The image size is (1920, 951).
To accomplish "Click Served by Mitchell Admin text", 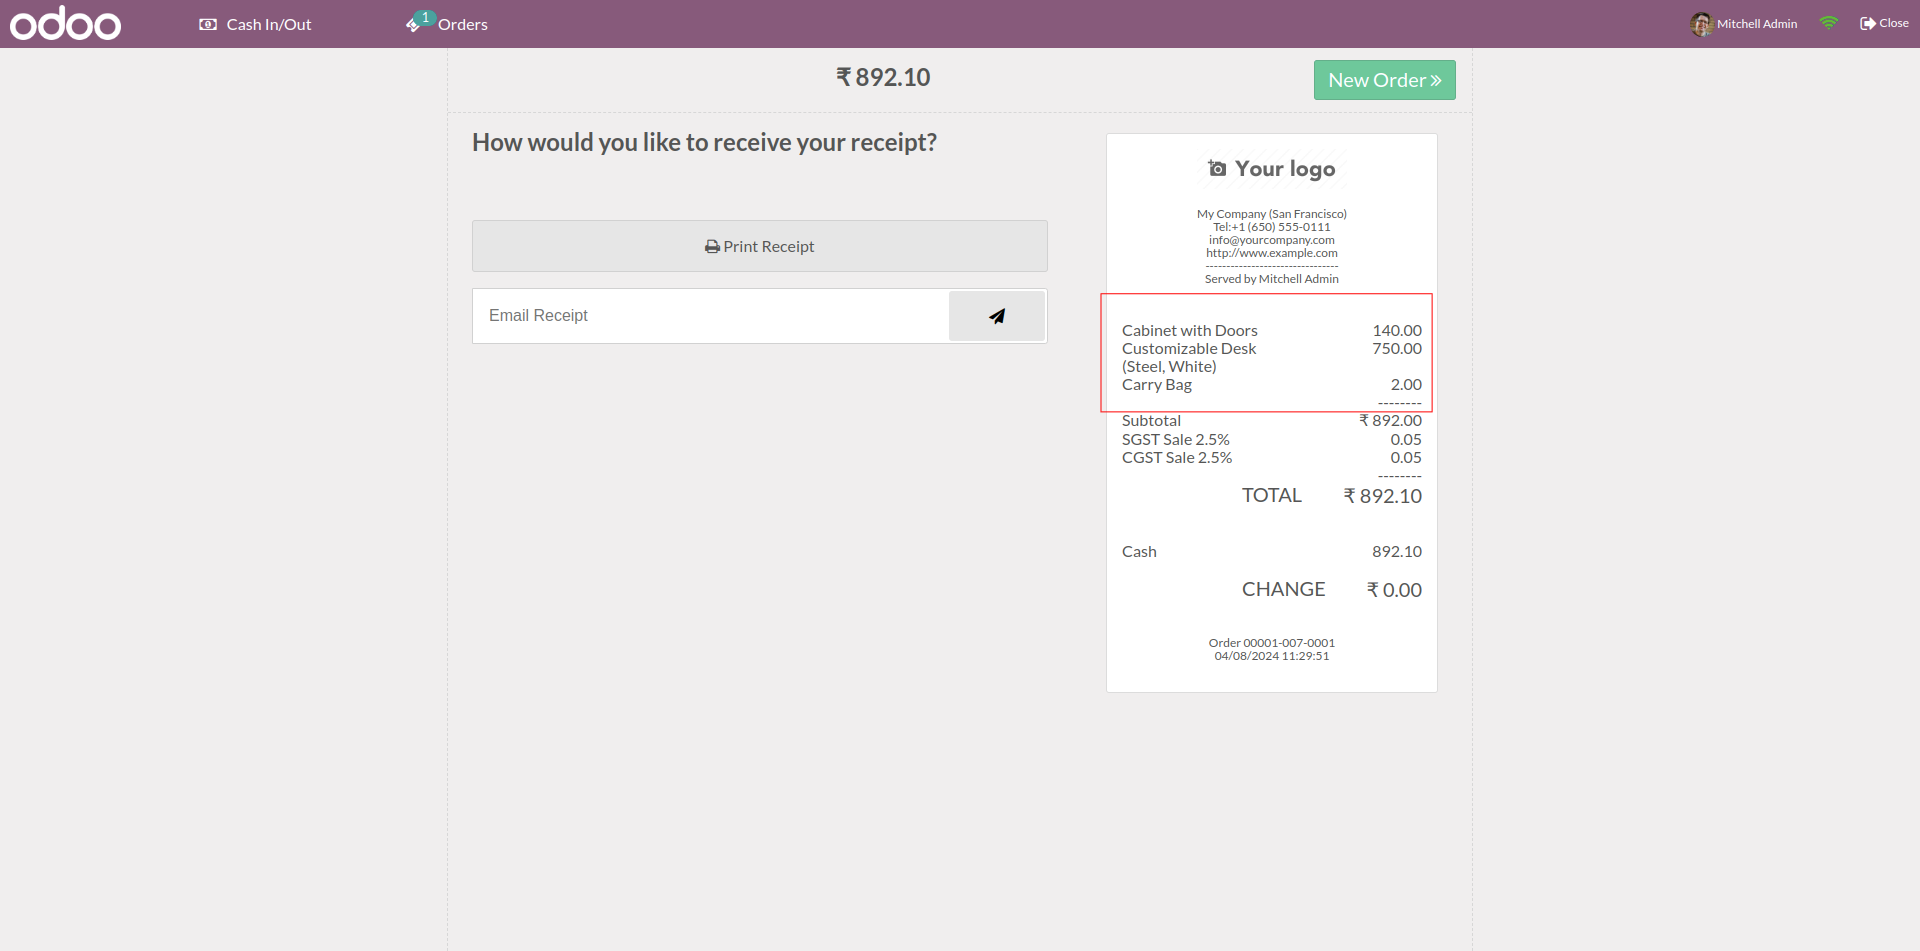I will tap(1271, 279).
